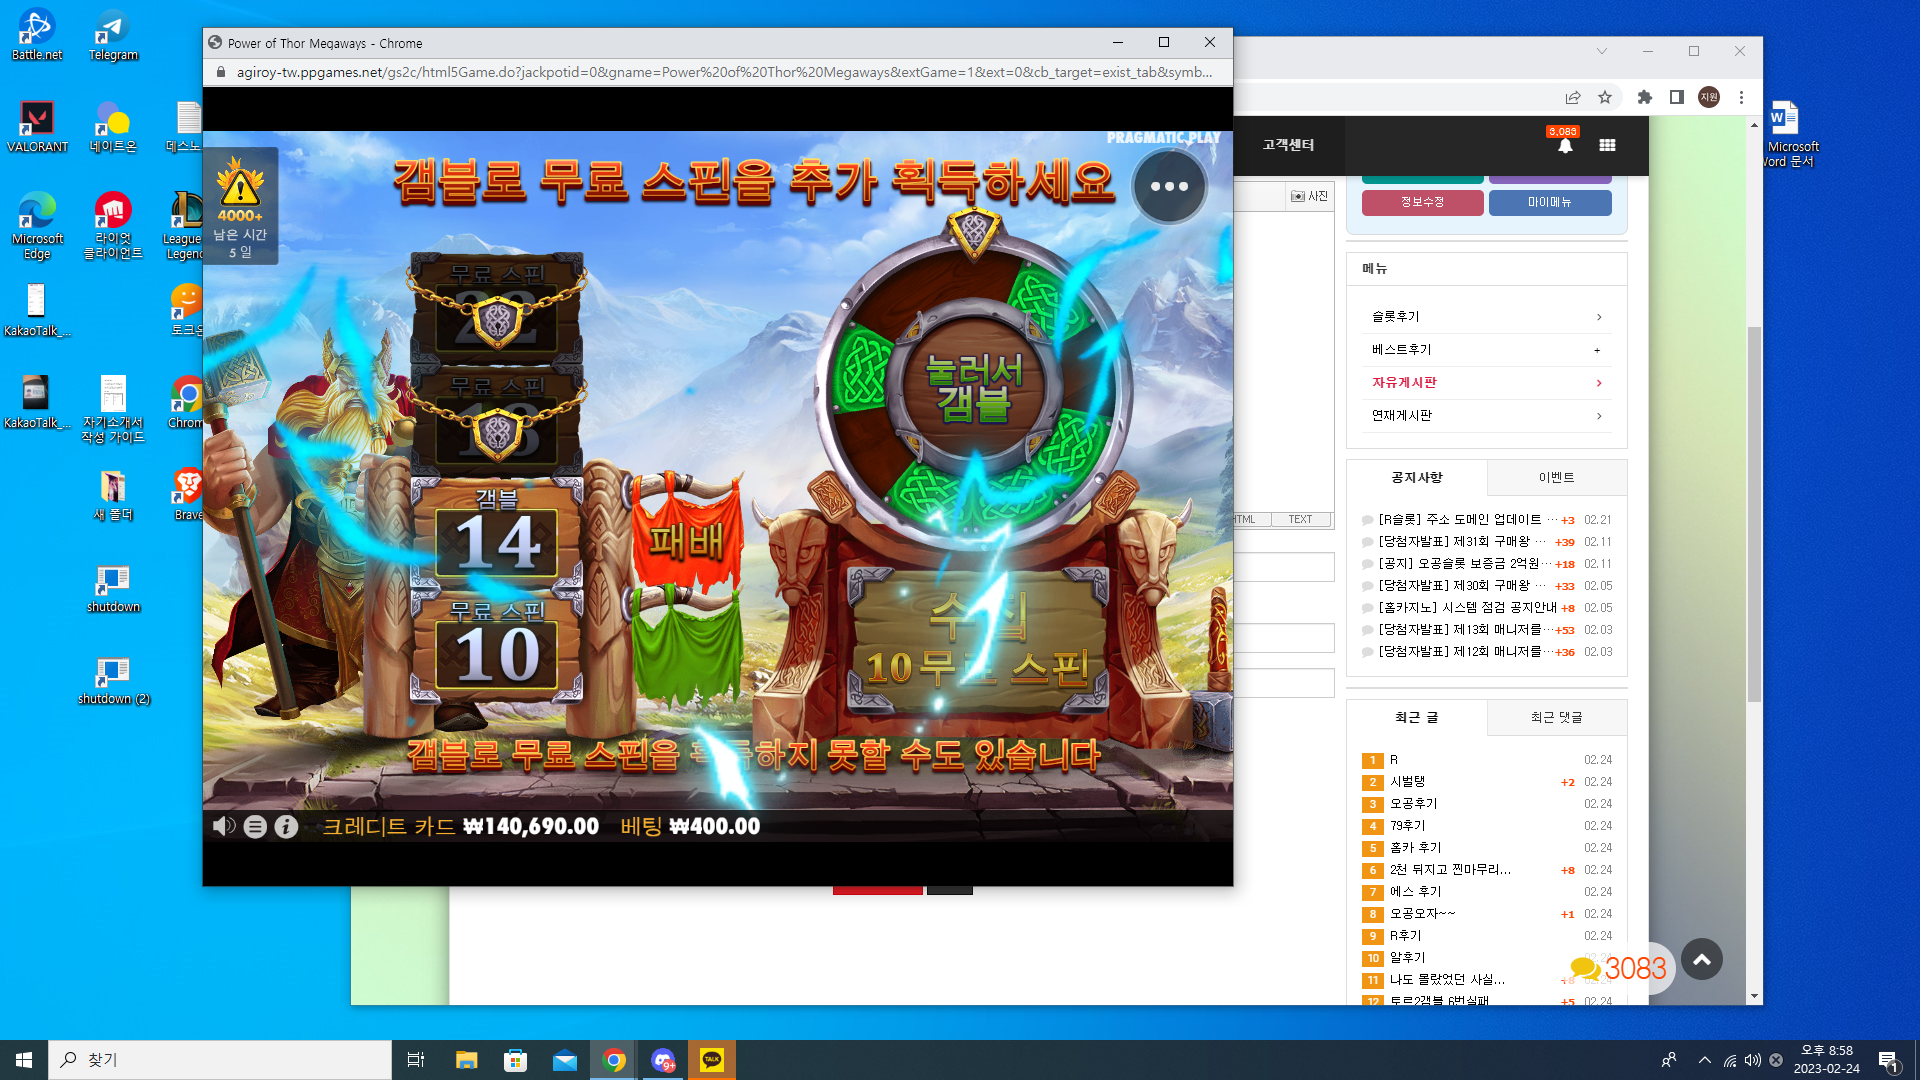The width and height of the screenshot is (1920, 1080).
Task: Open the game info icon
Action: click(x=286, y=827)
